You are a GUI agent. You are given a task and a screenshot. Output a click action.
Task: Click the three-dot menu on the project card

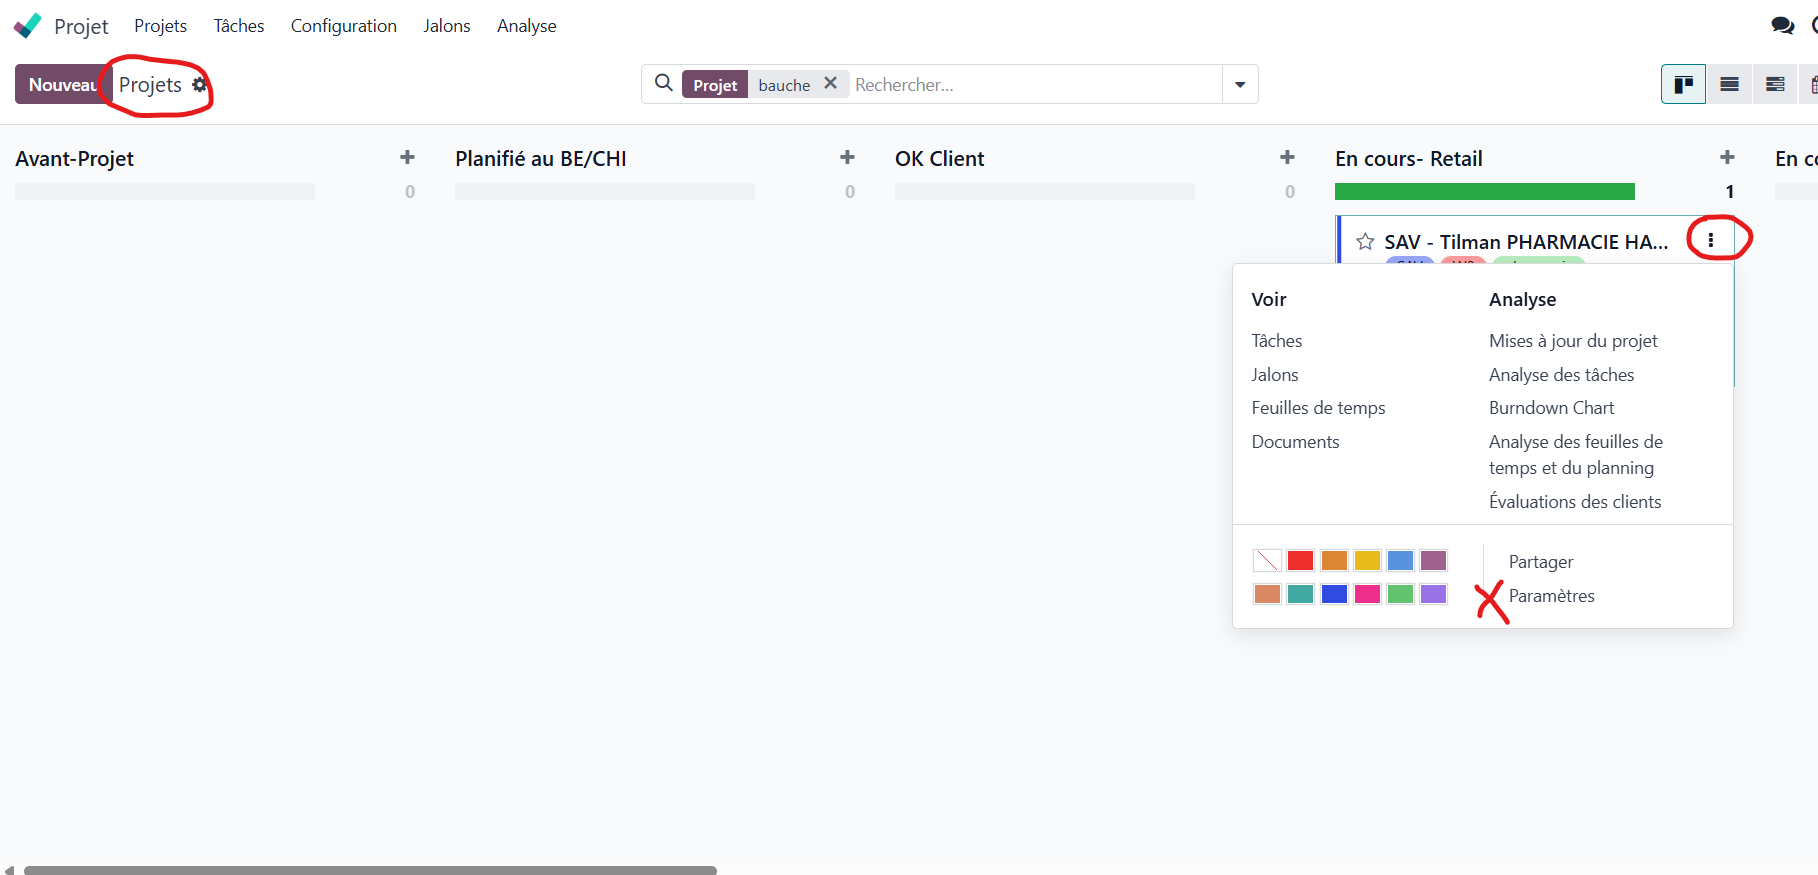point(1711,240)
